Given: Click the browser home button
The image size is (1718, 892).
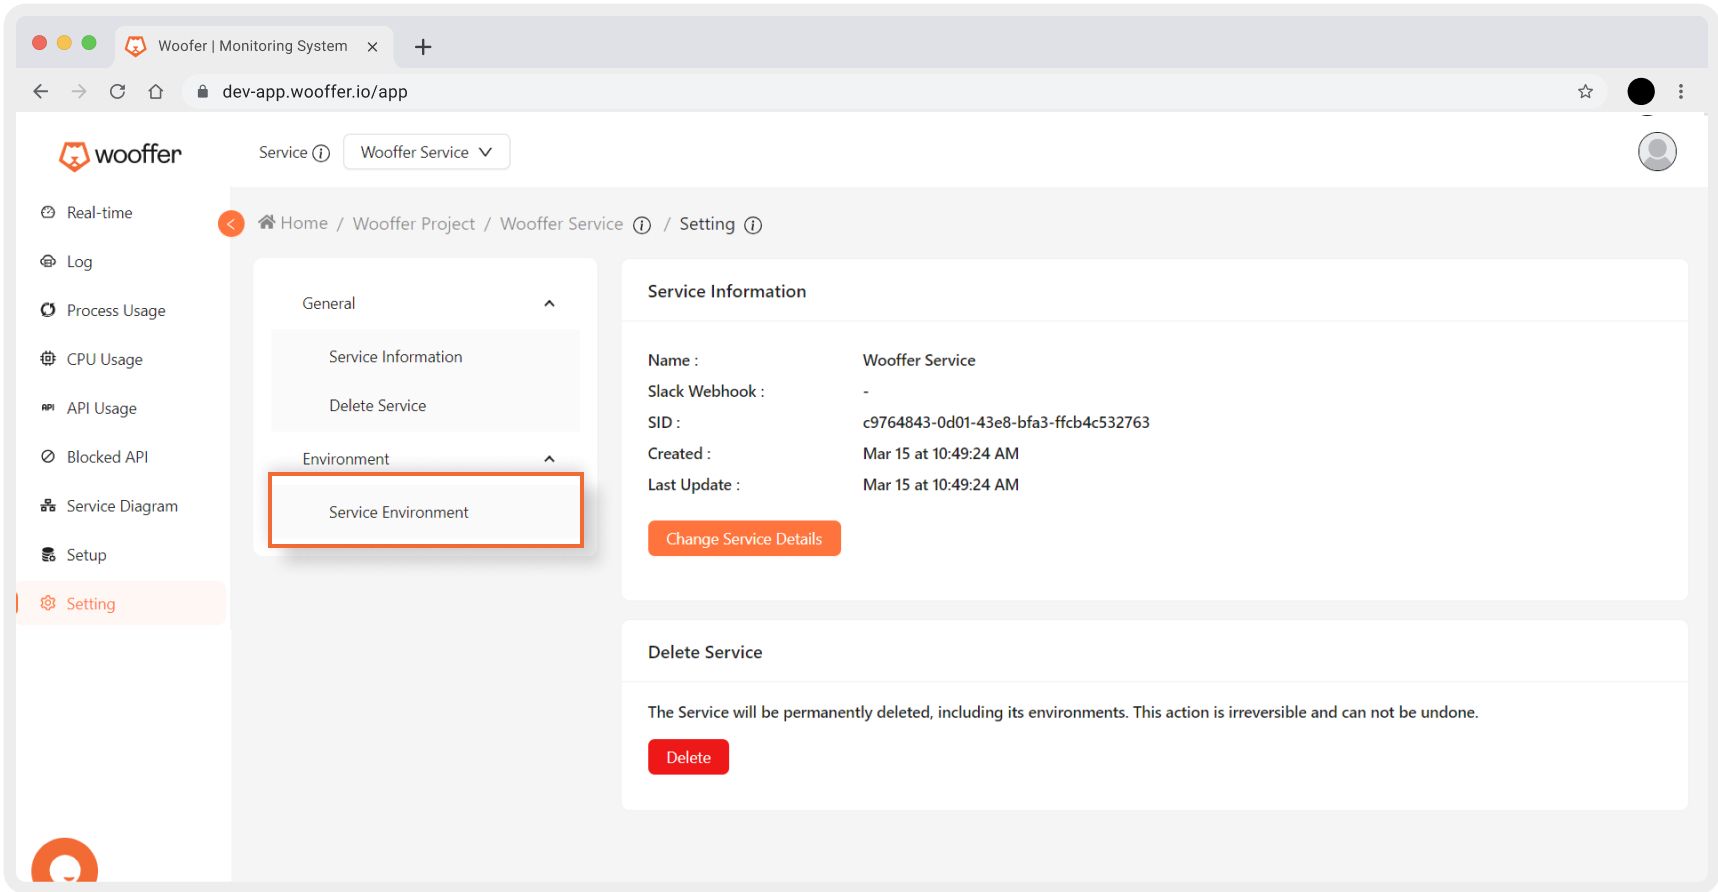Looking at the screenshot, I should pyautogui.click(x=155, y=91).
